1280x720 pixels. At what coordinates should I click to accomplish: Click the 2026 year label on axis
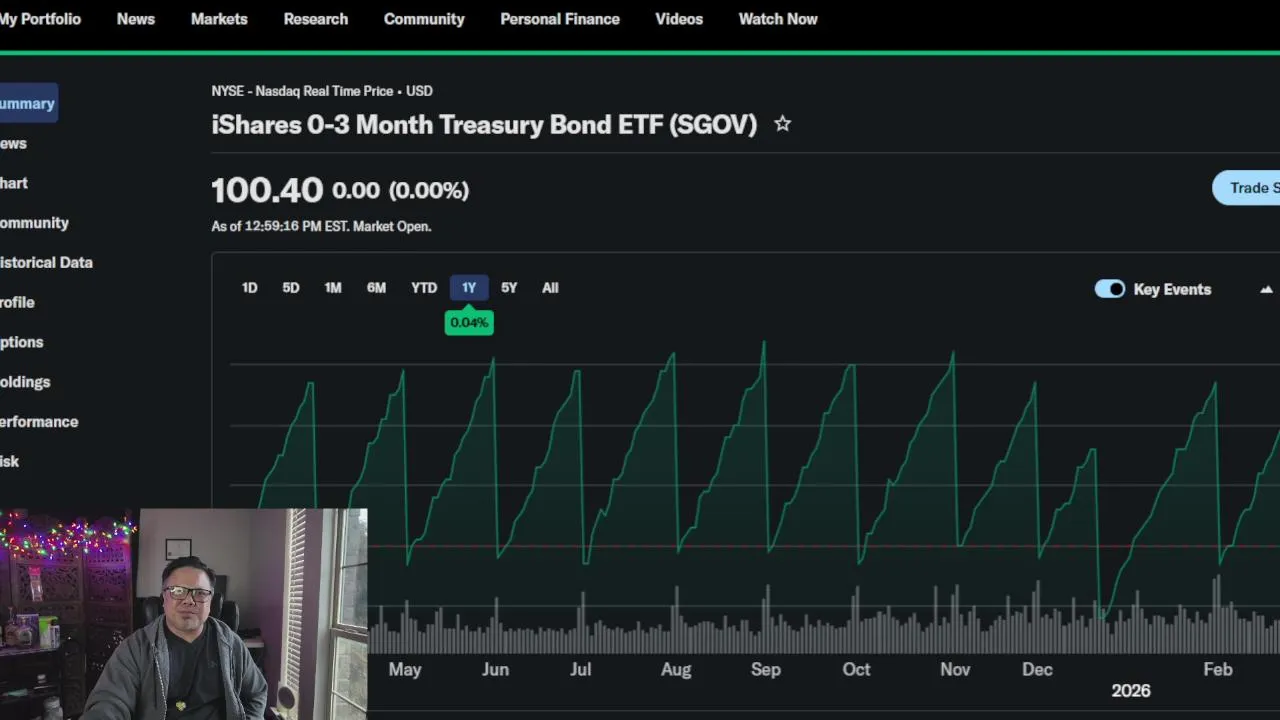pos(1131,691)
